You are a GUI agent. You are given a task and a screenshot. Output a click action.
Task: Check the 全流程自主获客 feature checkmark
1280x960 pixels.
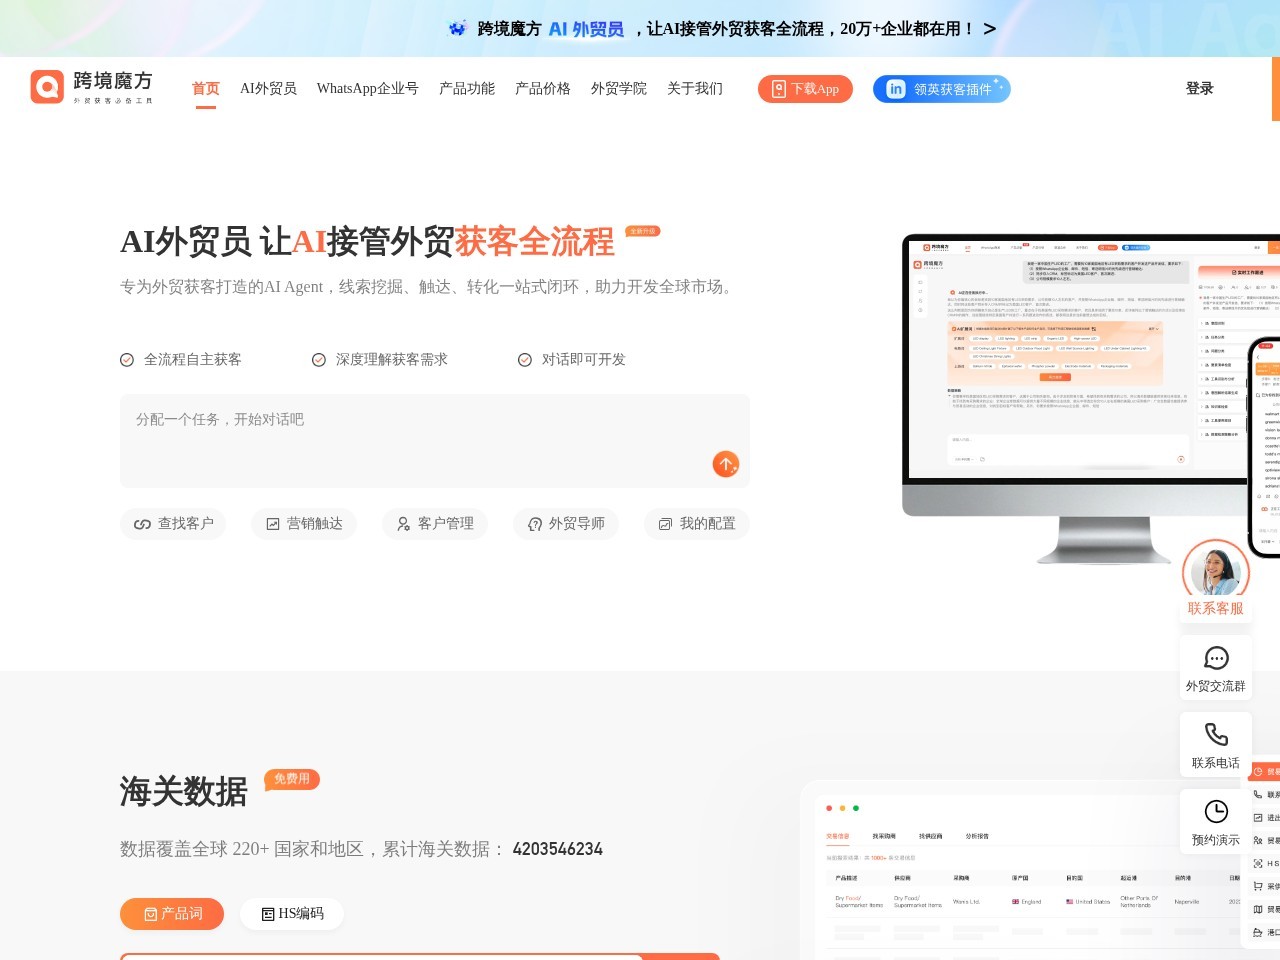click(x=127, y=359)
